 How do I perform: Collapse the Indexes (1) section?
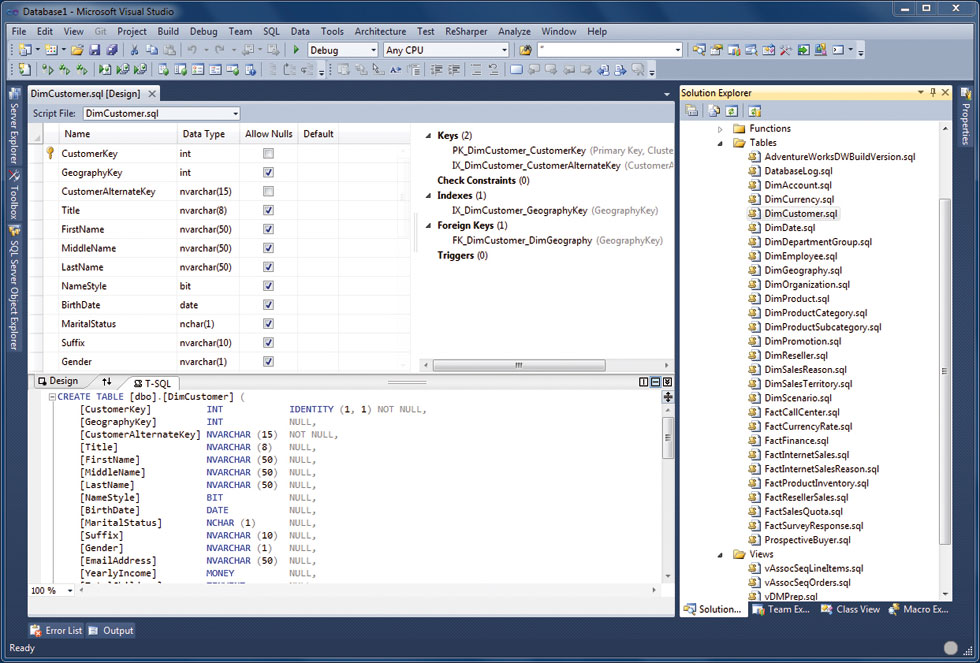[x=428, y=196]
